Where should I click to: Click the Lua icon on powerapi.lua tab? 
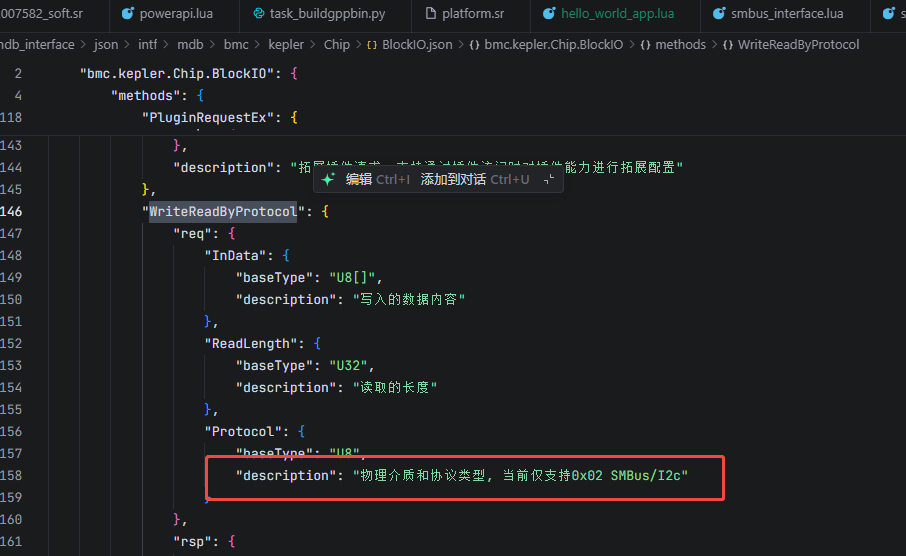click(x=127, y=14)
